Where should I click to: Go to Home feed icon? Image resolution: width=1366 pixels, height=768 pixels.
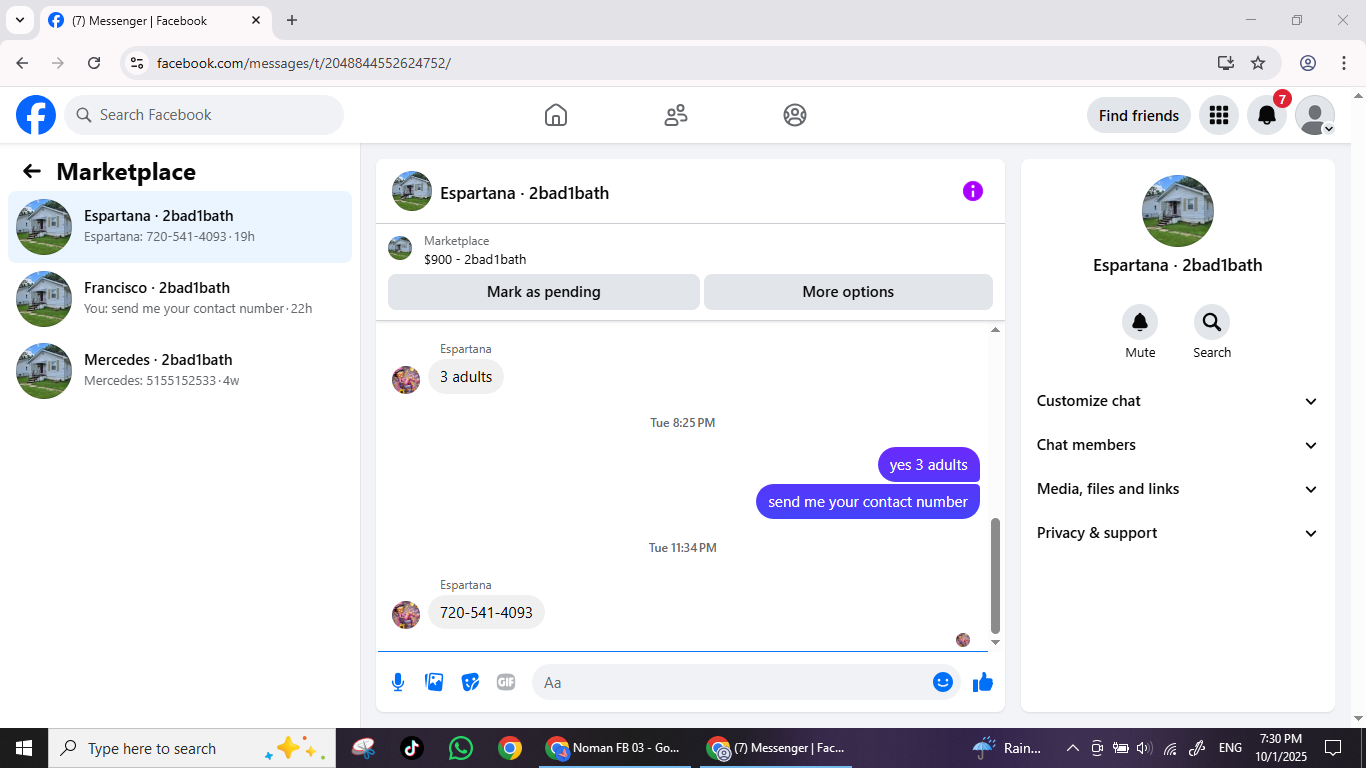pyautogui.click(x=556, y=115)
